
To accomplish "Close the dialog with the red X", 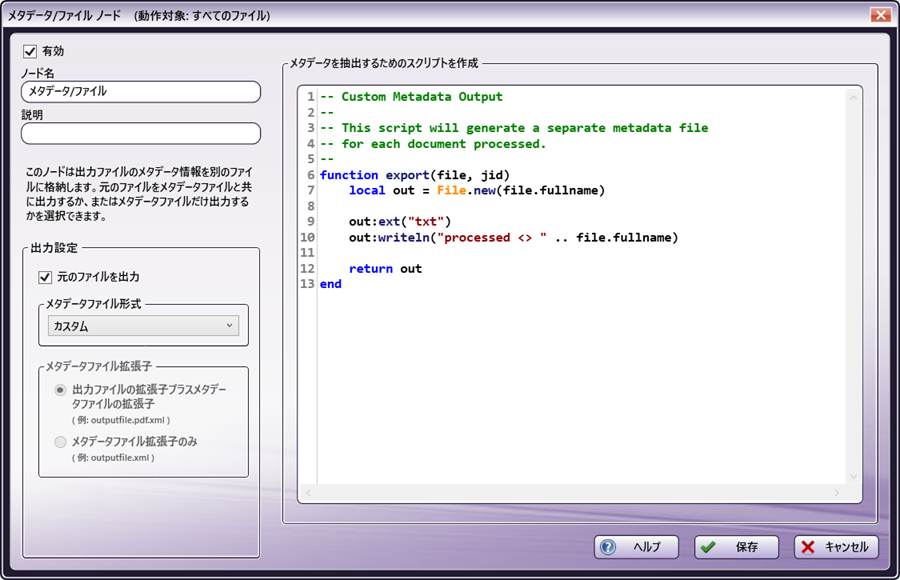I will (880, 14).
